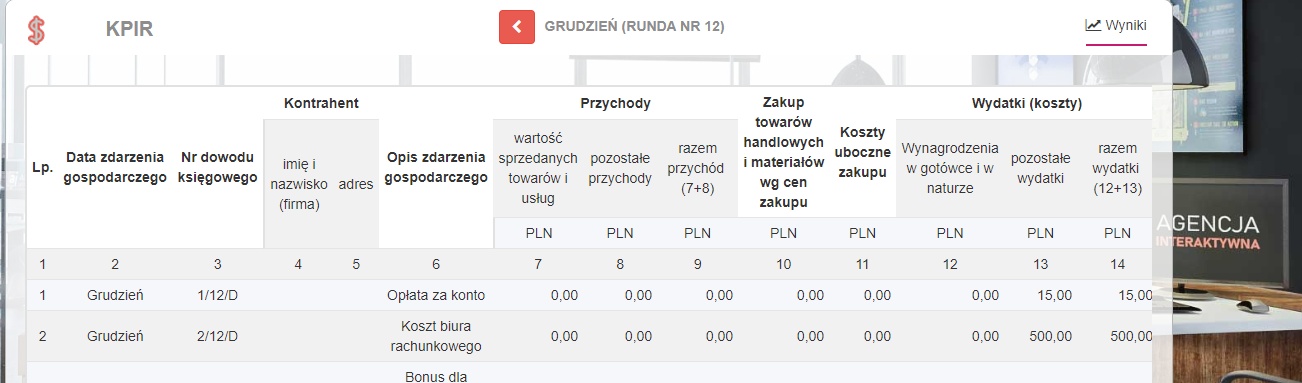Screen dimensions: 1302x383
Task: Click document number 1/12/D
Action: coord(217,295)
